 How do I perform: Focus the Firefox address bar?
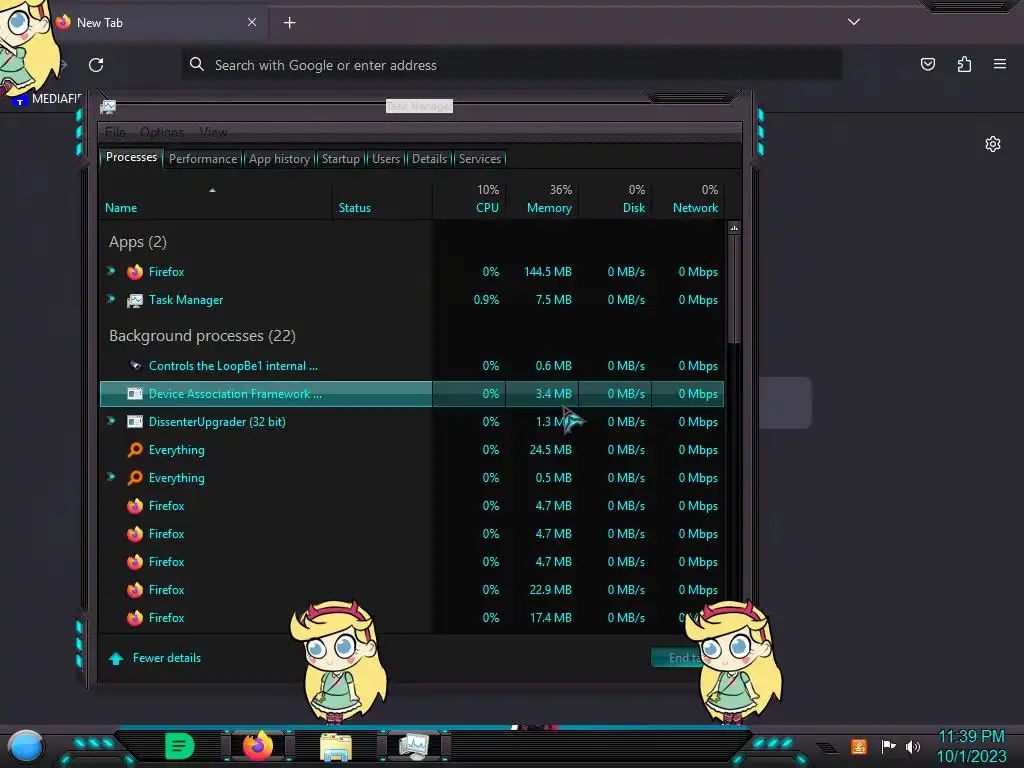tap(511, 65)
